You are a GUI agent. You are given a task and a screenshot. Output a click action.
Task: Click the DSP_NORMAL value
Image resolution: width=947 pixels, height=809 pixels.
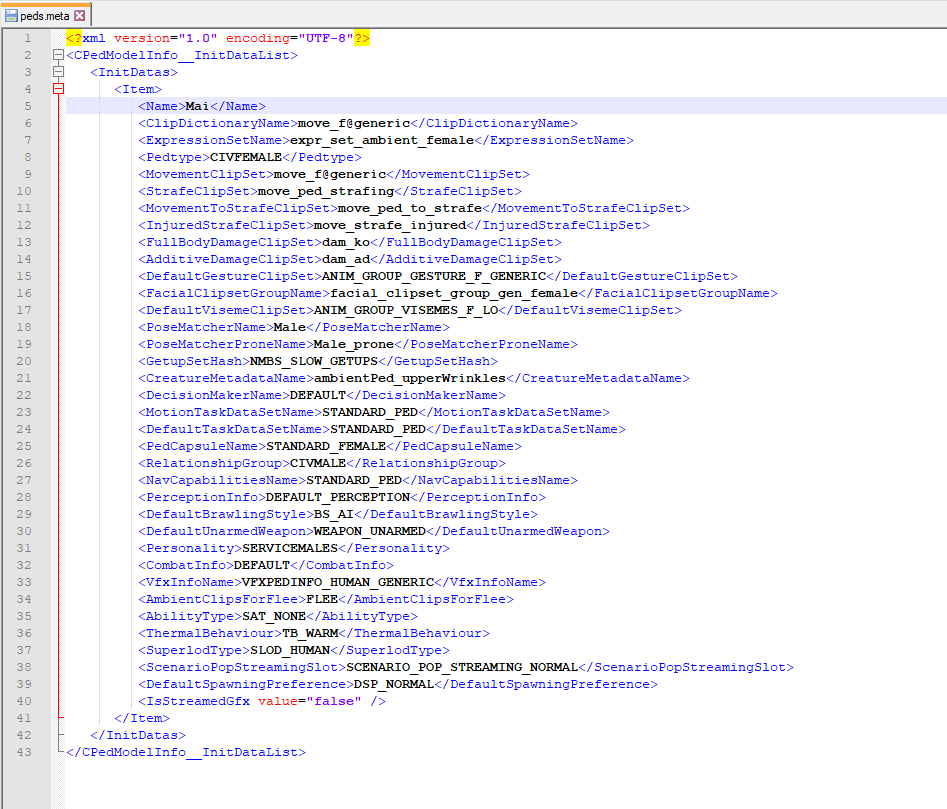[394, 684]
